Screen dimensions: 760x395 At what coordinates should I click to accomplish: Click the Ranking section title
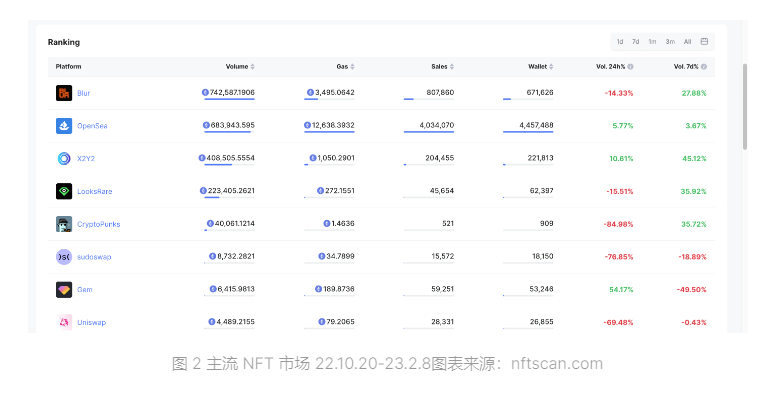point(63,42)
